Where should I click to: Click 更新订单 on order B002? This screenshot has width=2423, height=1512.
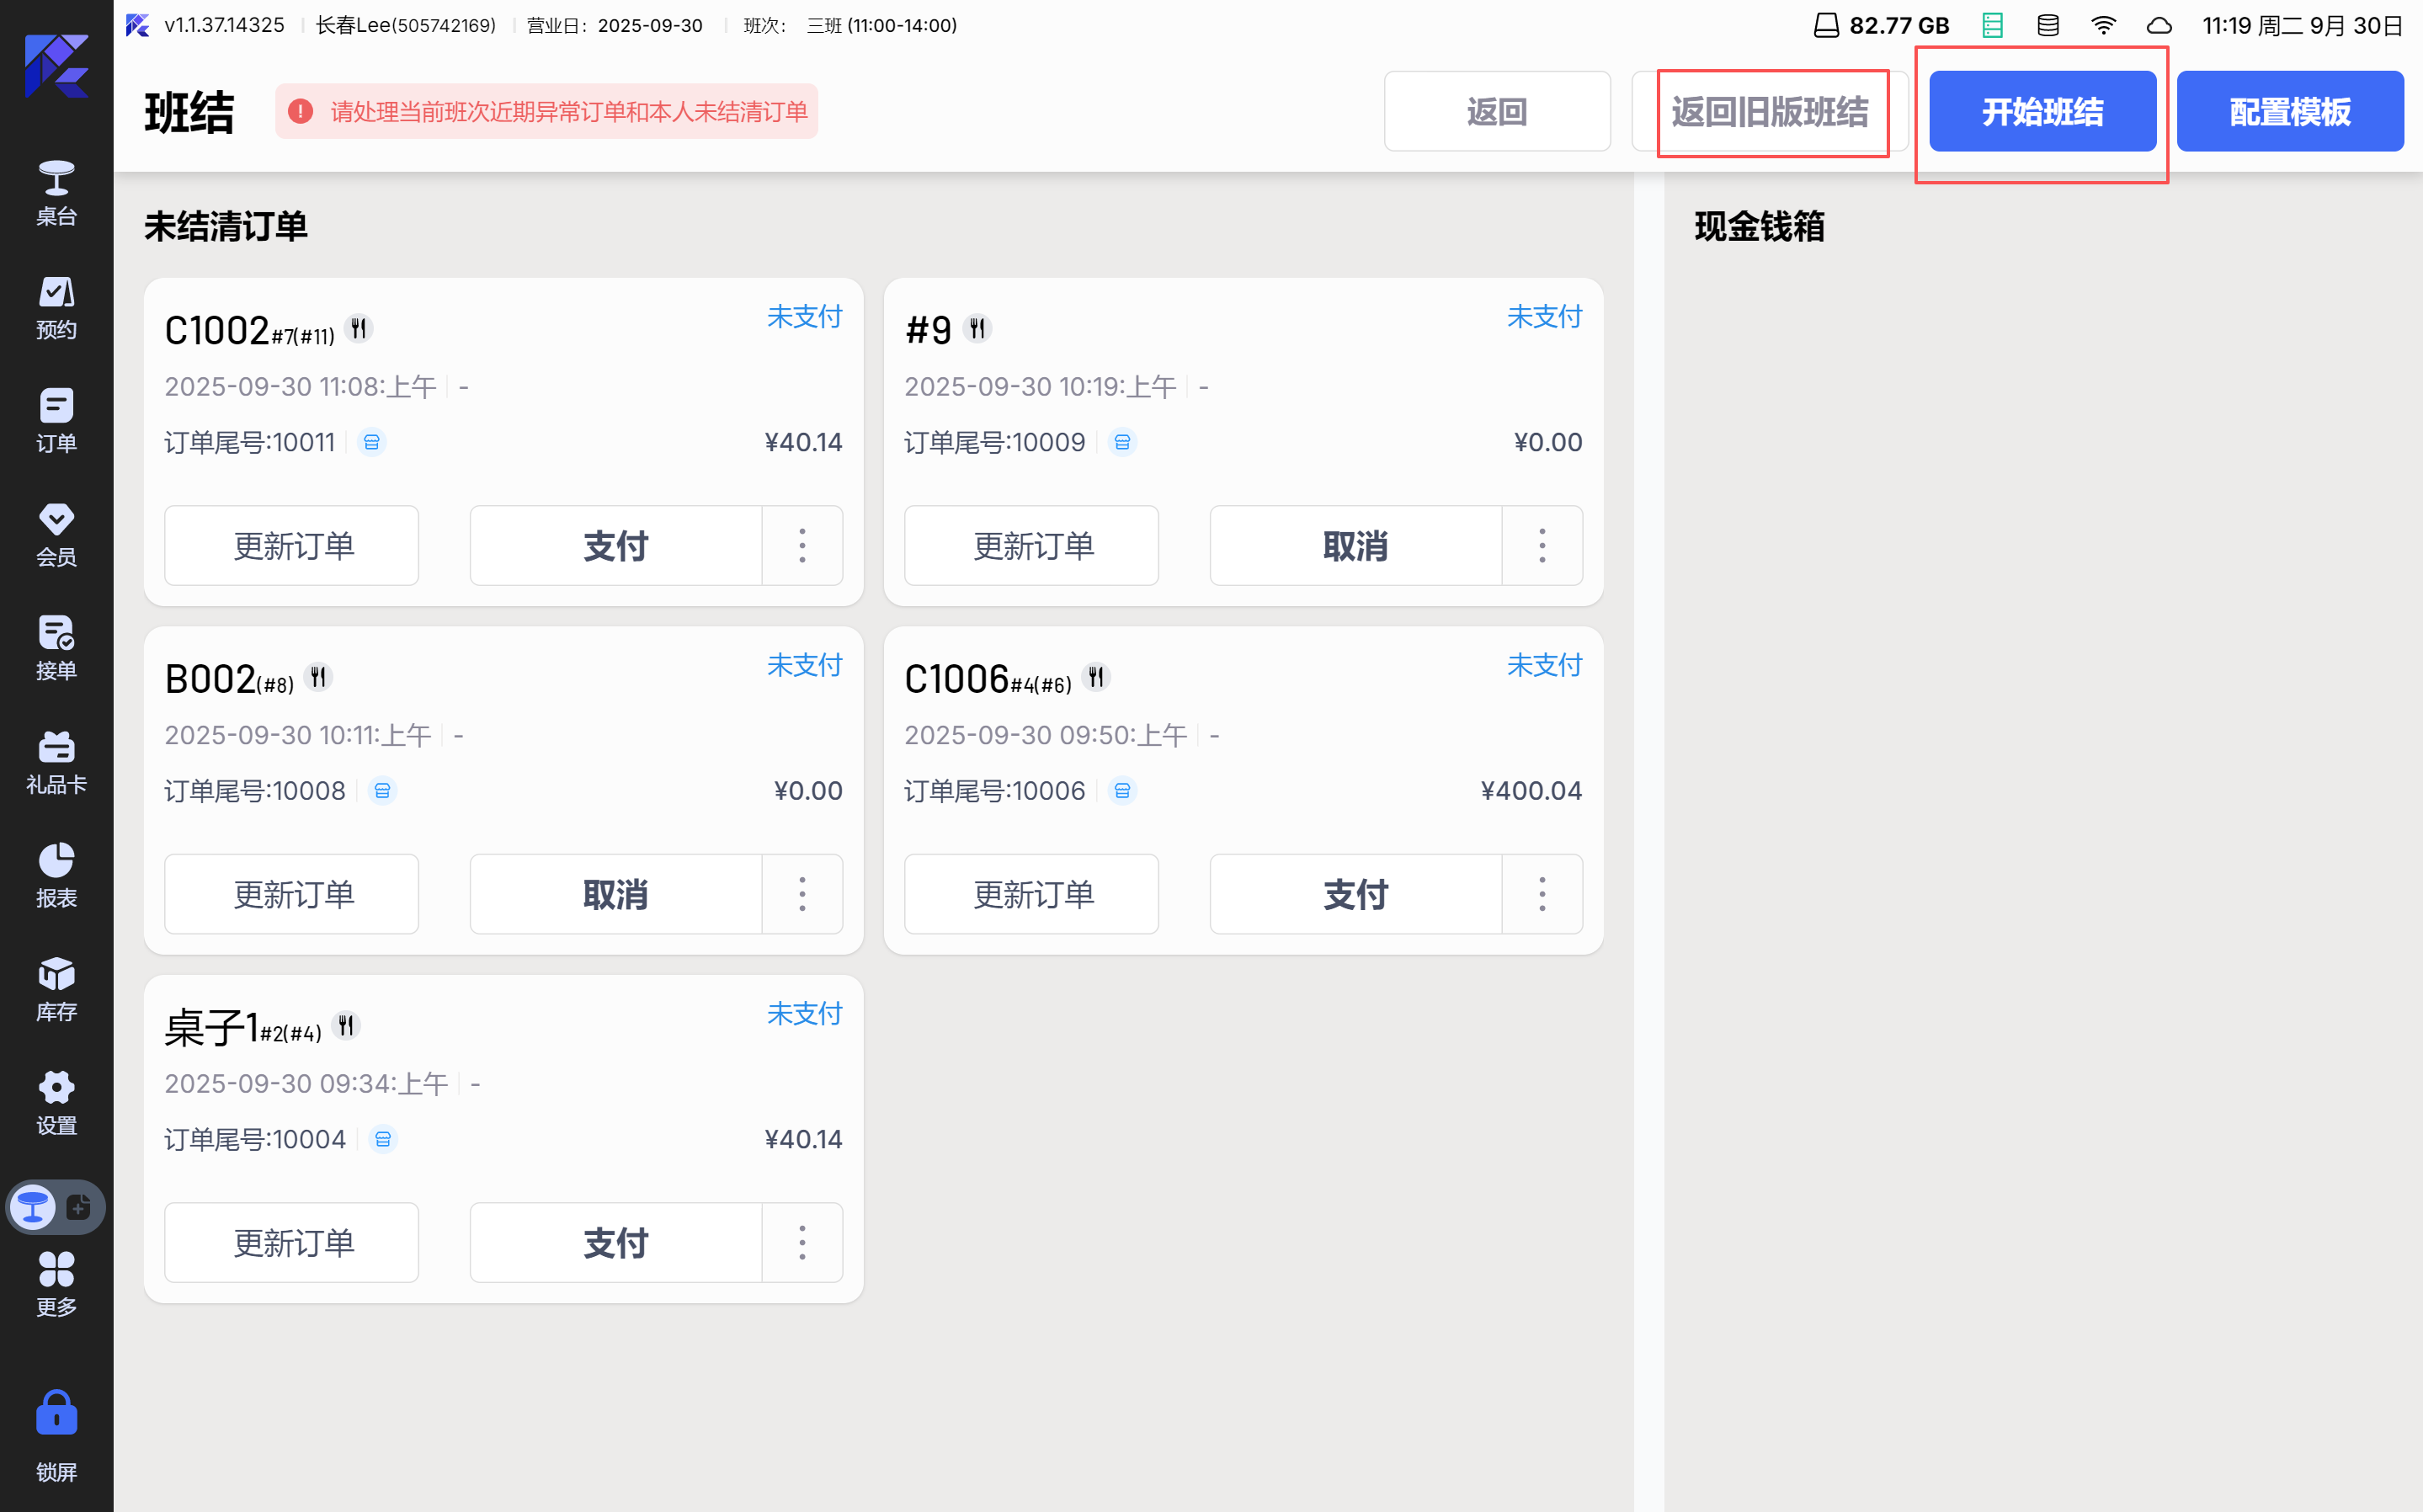pyautogui.click(x=292, y=894)
